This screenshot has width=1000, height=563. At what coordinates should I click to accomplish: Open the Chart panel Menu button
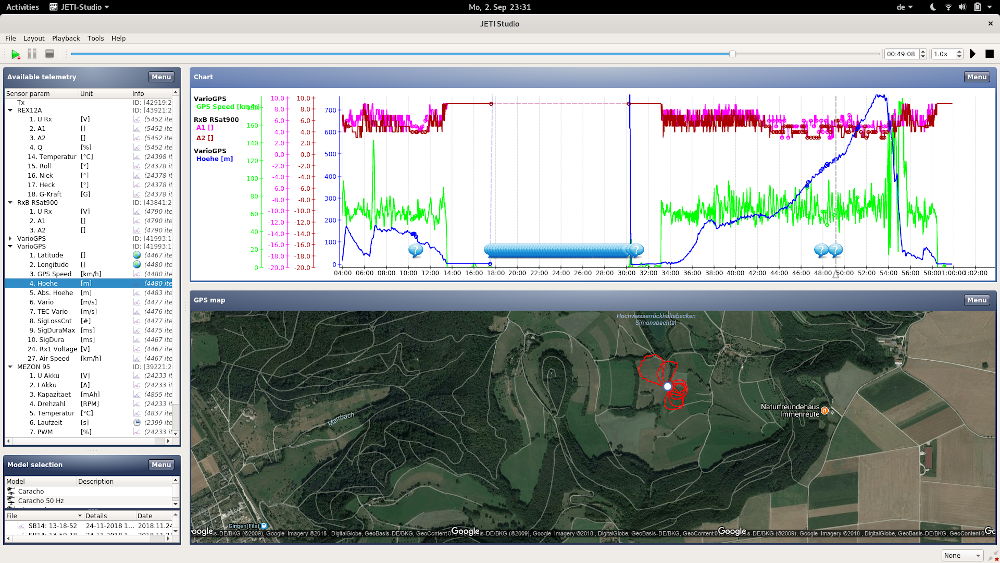click(976, 77)
